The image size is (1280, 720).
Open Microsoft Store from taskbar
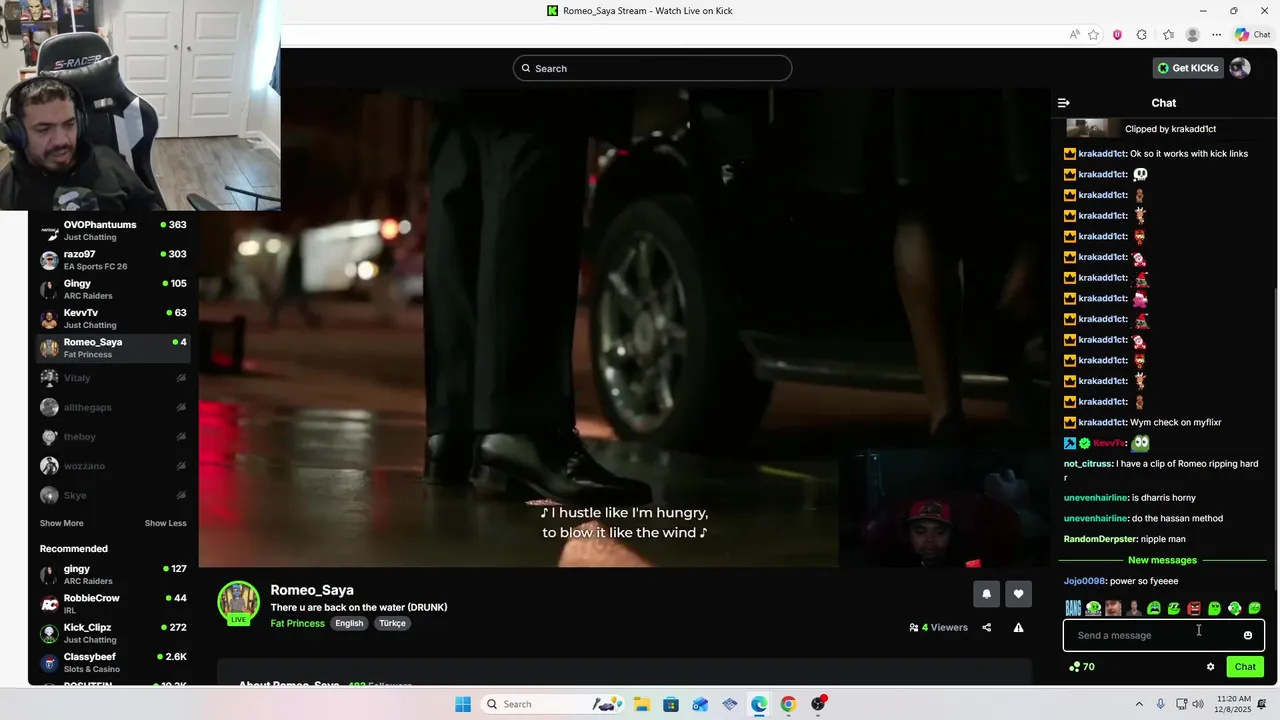pos(671,704)
